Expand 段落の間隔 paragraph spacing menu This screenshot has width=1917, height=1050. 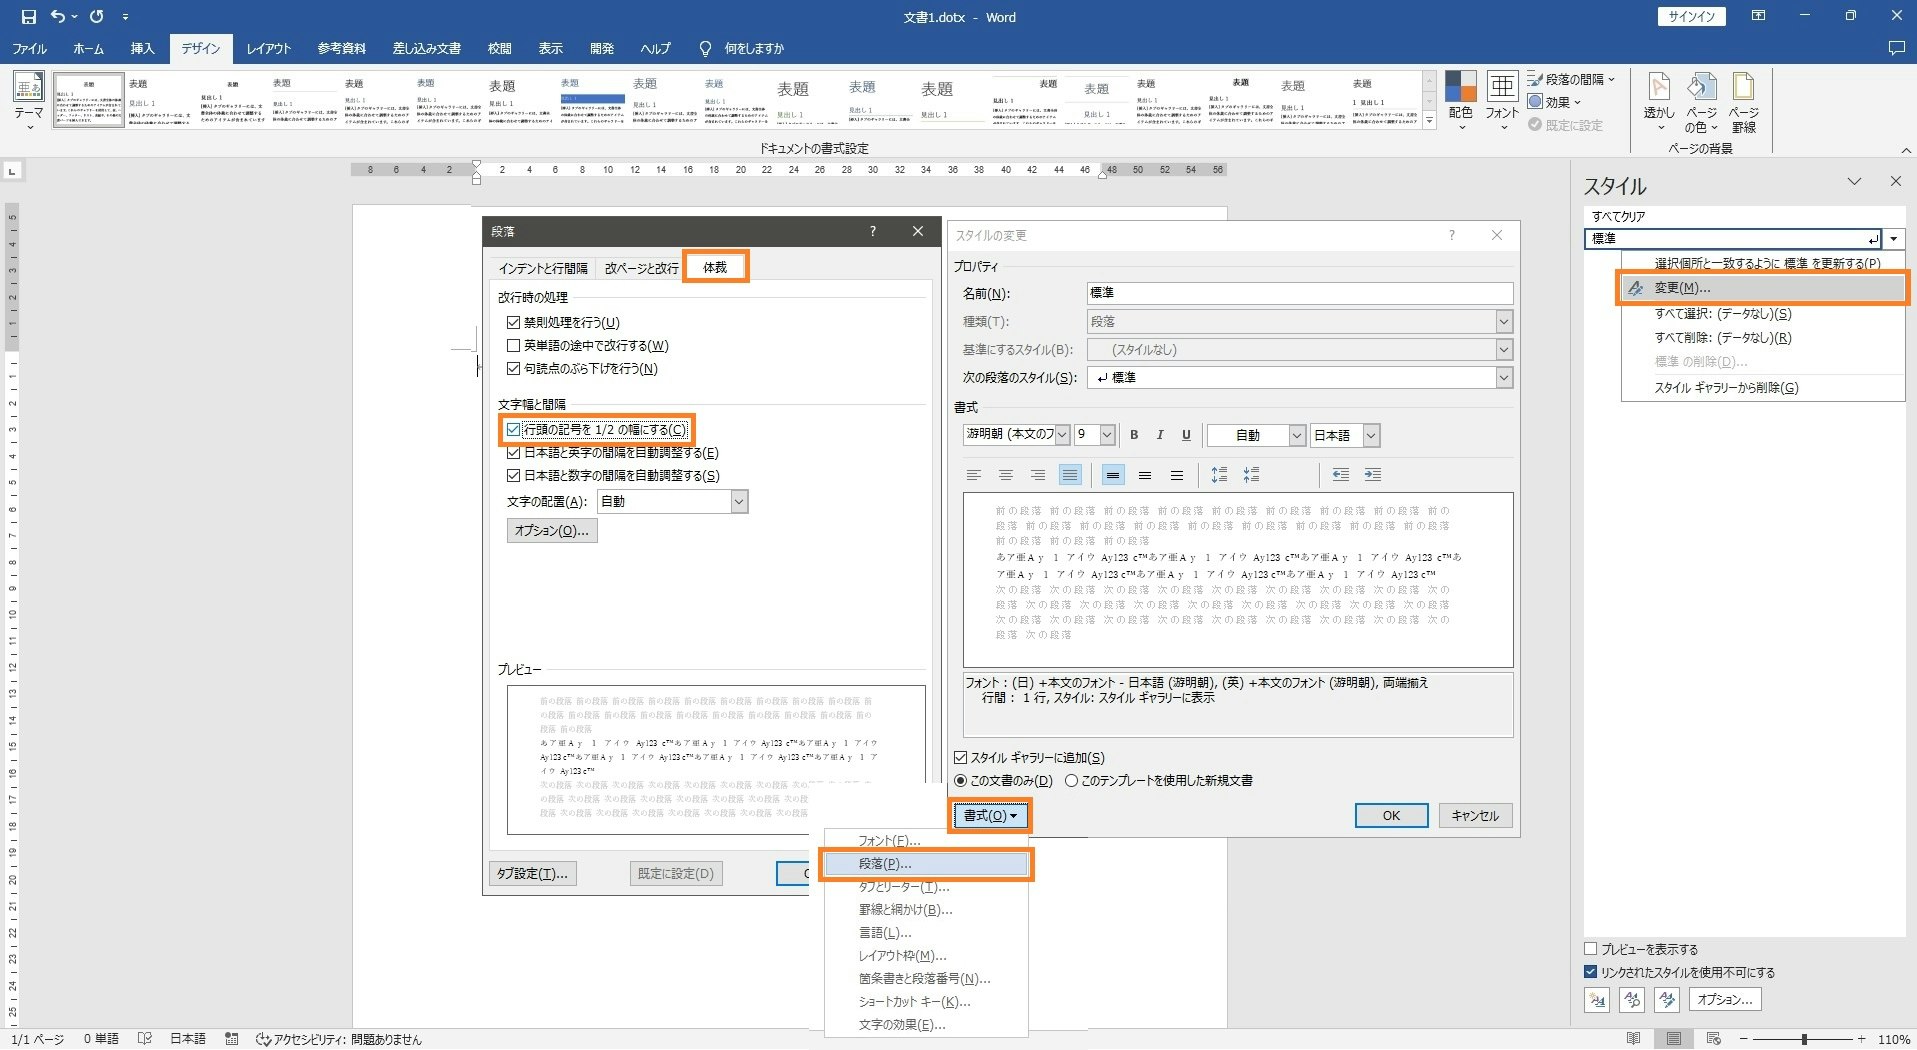point(1571,79)
